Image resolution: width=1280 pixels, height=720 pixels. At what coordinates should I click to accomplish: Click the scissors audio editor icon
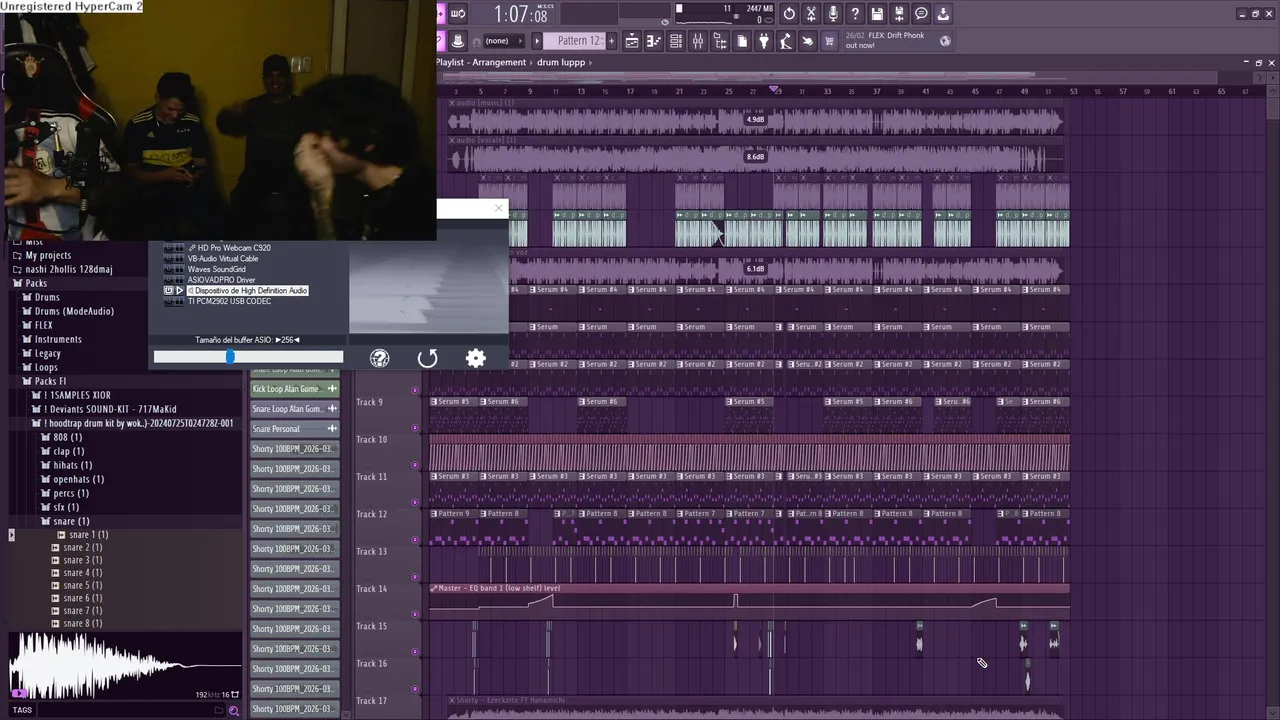tap(812, 14)
